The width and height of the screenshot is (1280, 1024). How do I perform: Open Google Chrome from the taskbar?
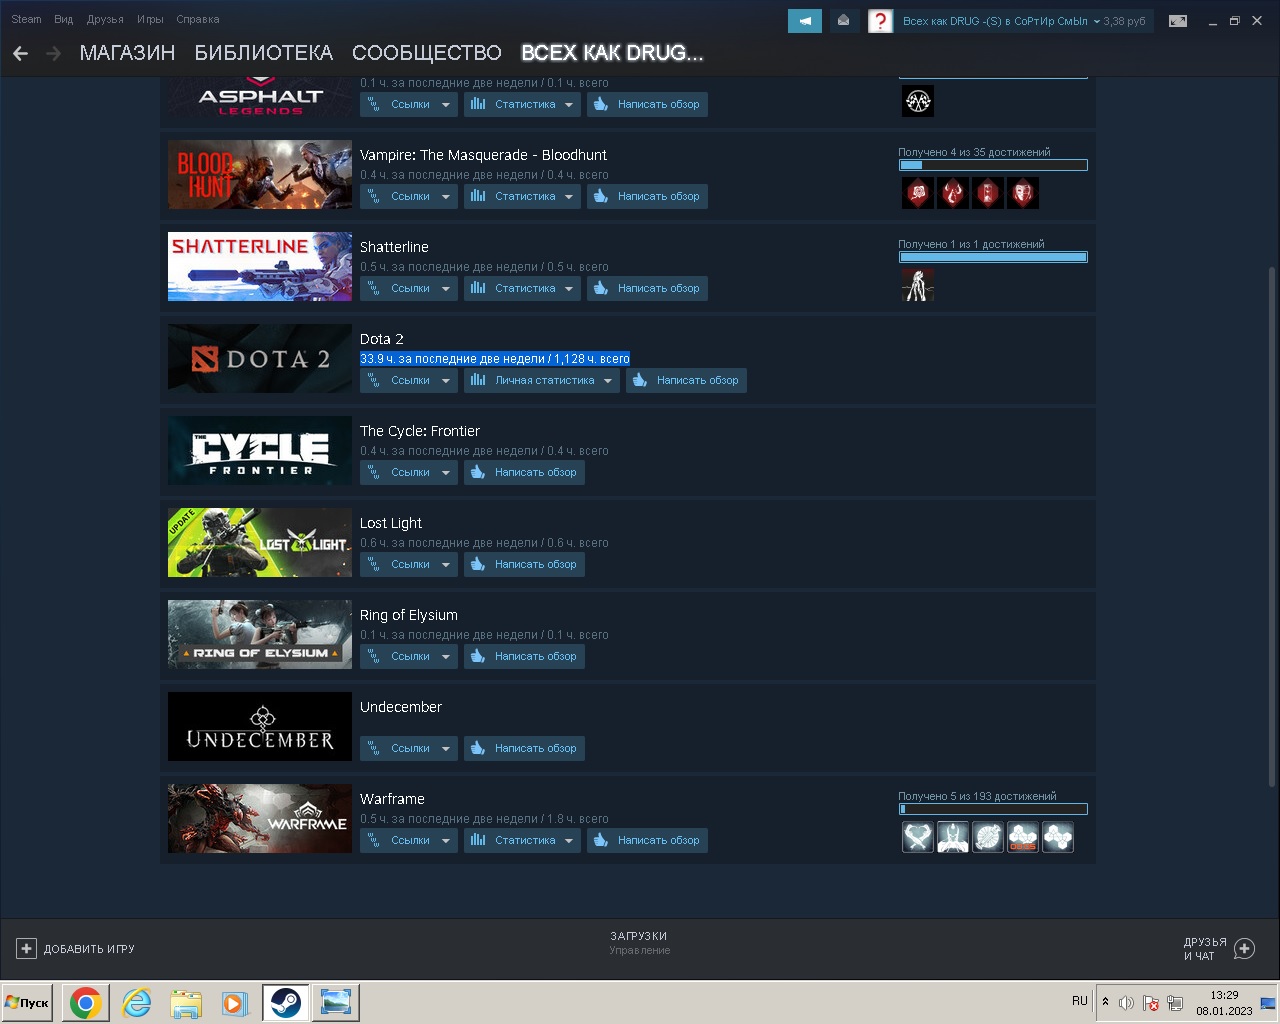coord(86,1002)
